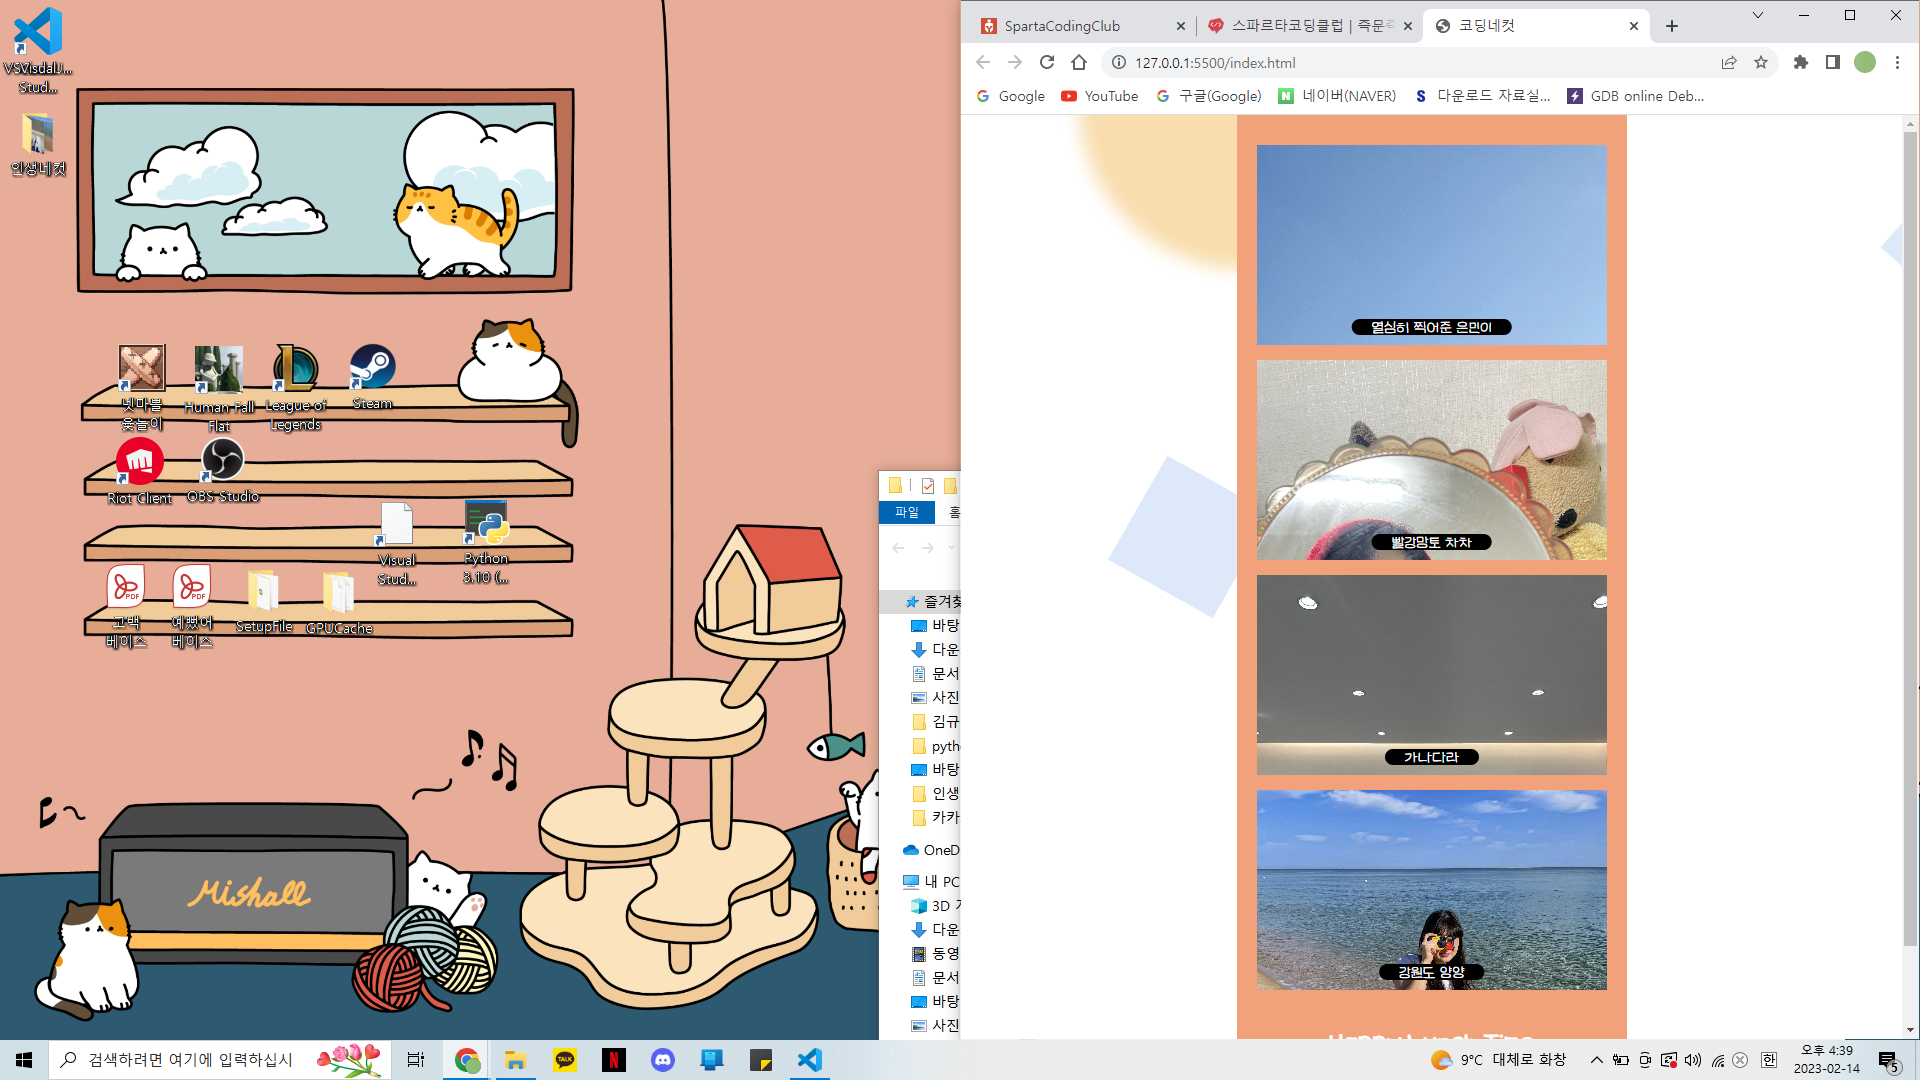
Task: View site information icon in address bar
Action: point(1119,62)
